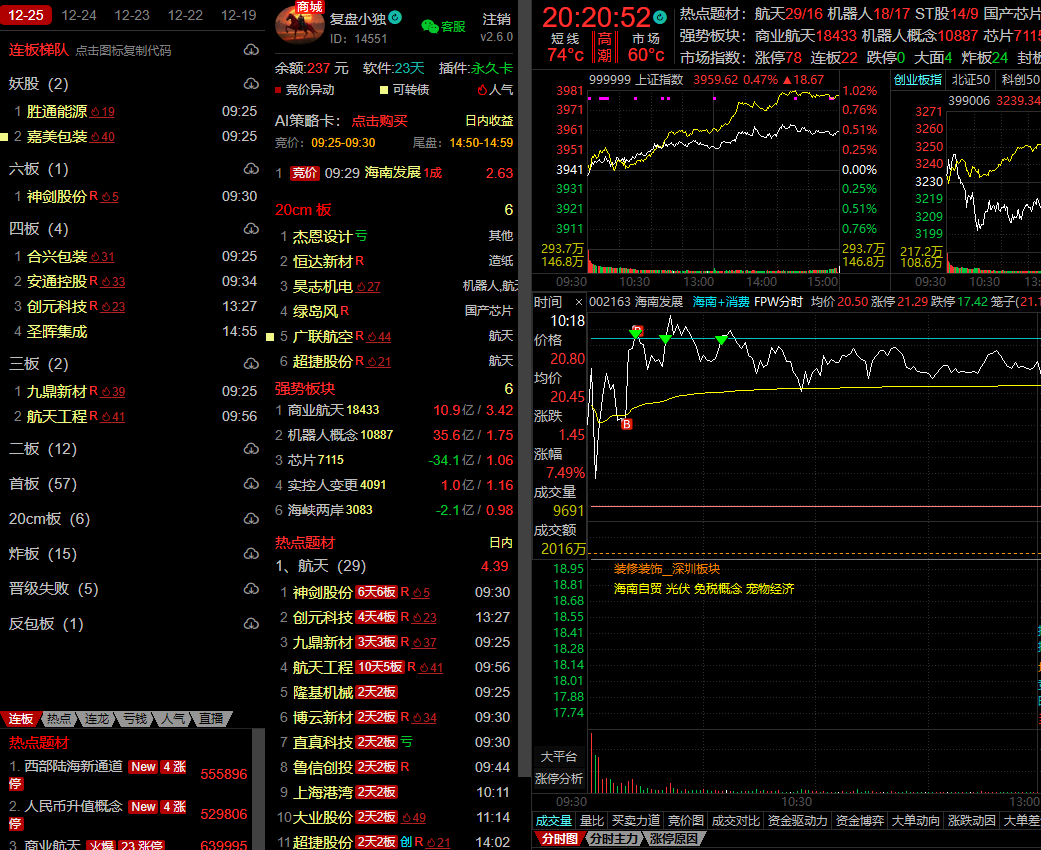The width and height of the screenshot is (1041, 850).
Task: Toggle the 竞价异动 red legend marker
Action: click(x=279, y=90)
